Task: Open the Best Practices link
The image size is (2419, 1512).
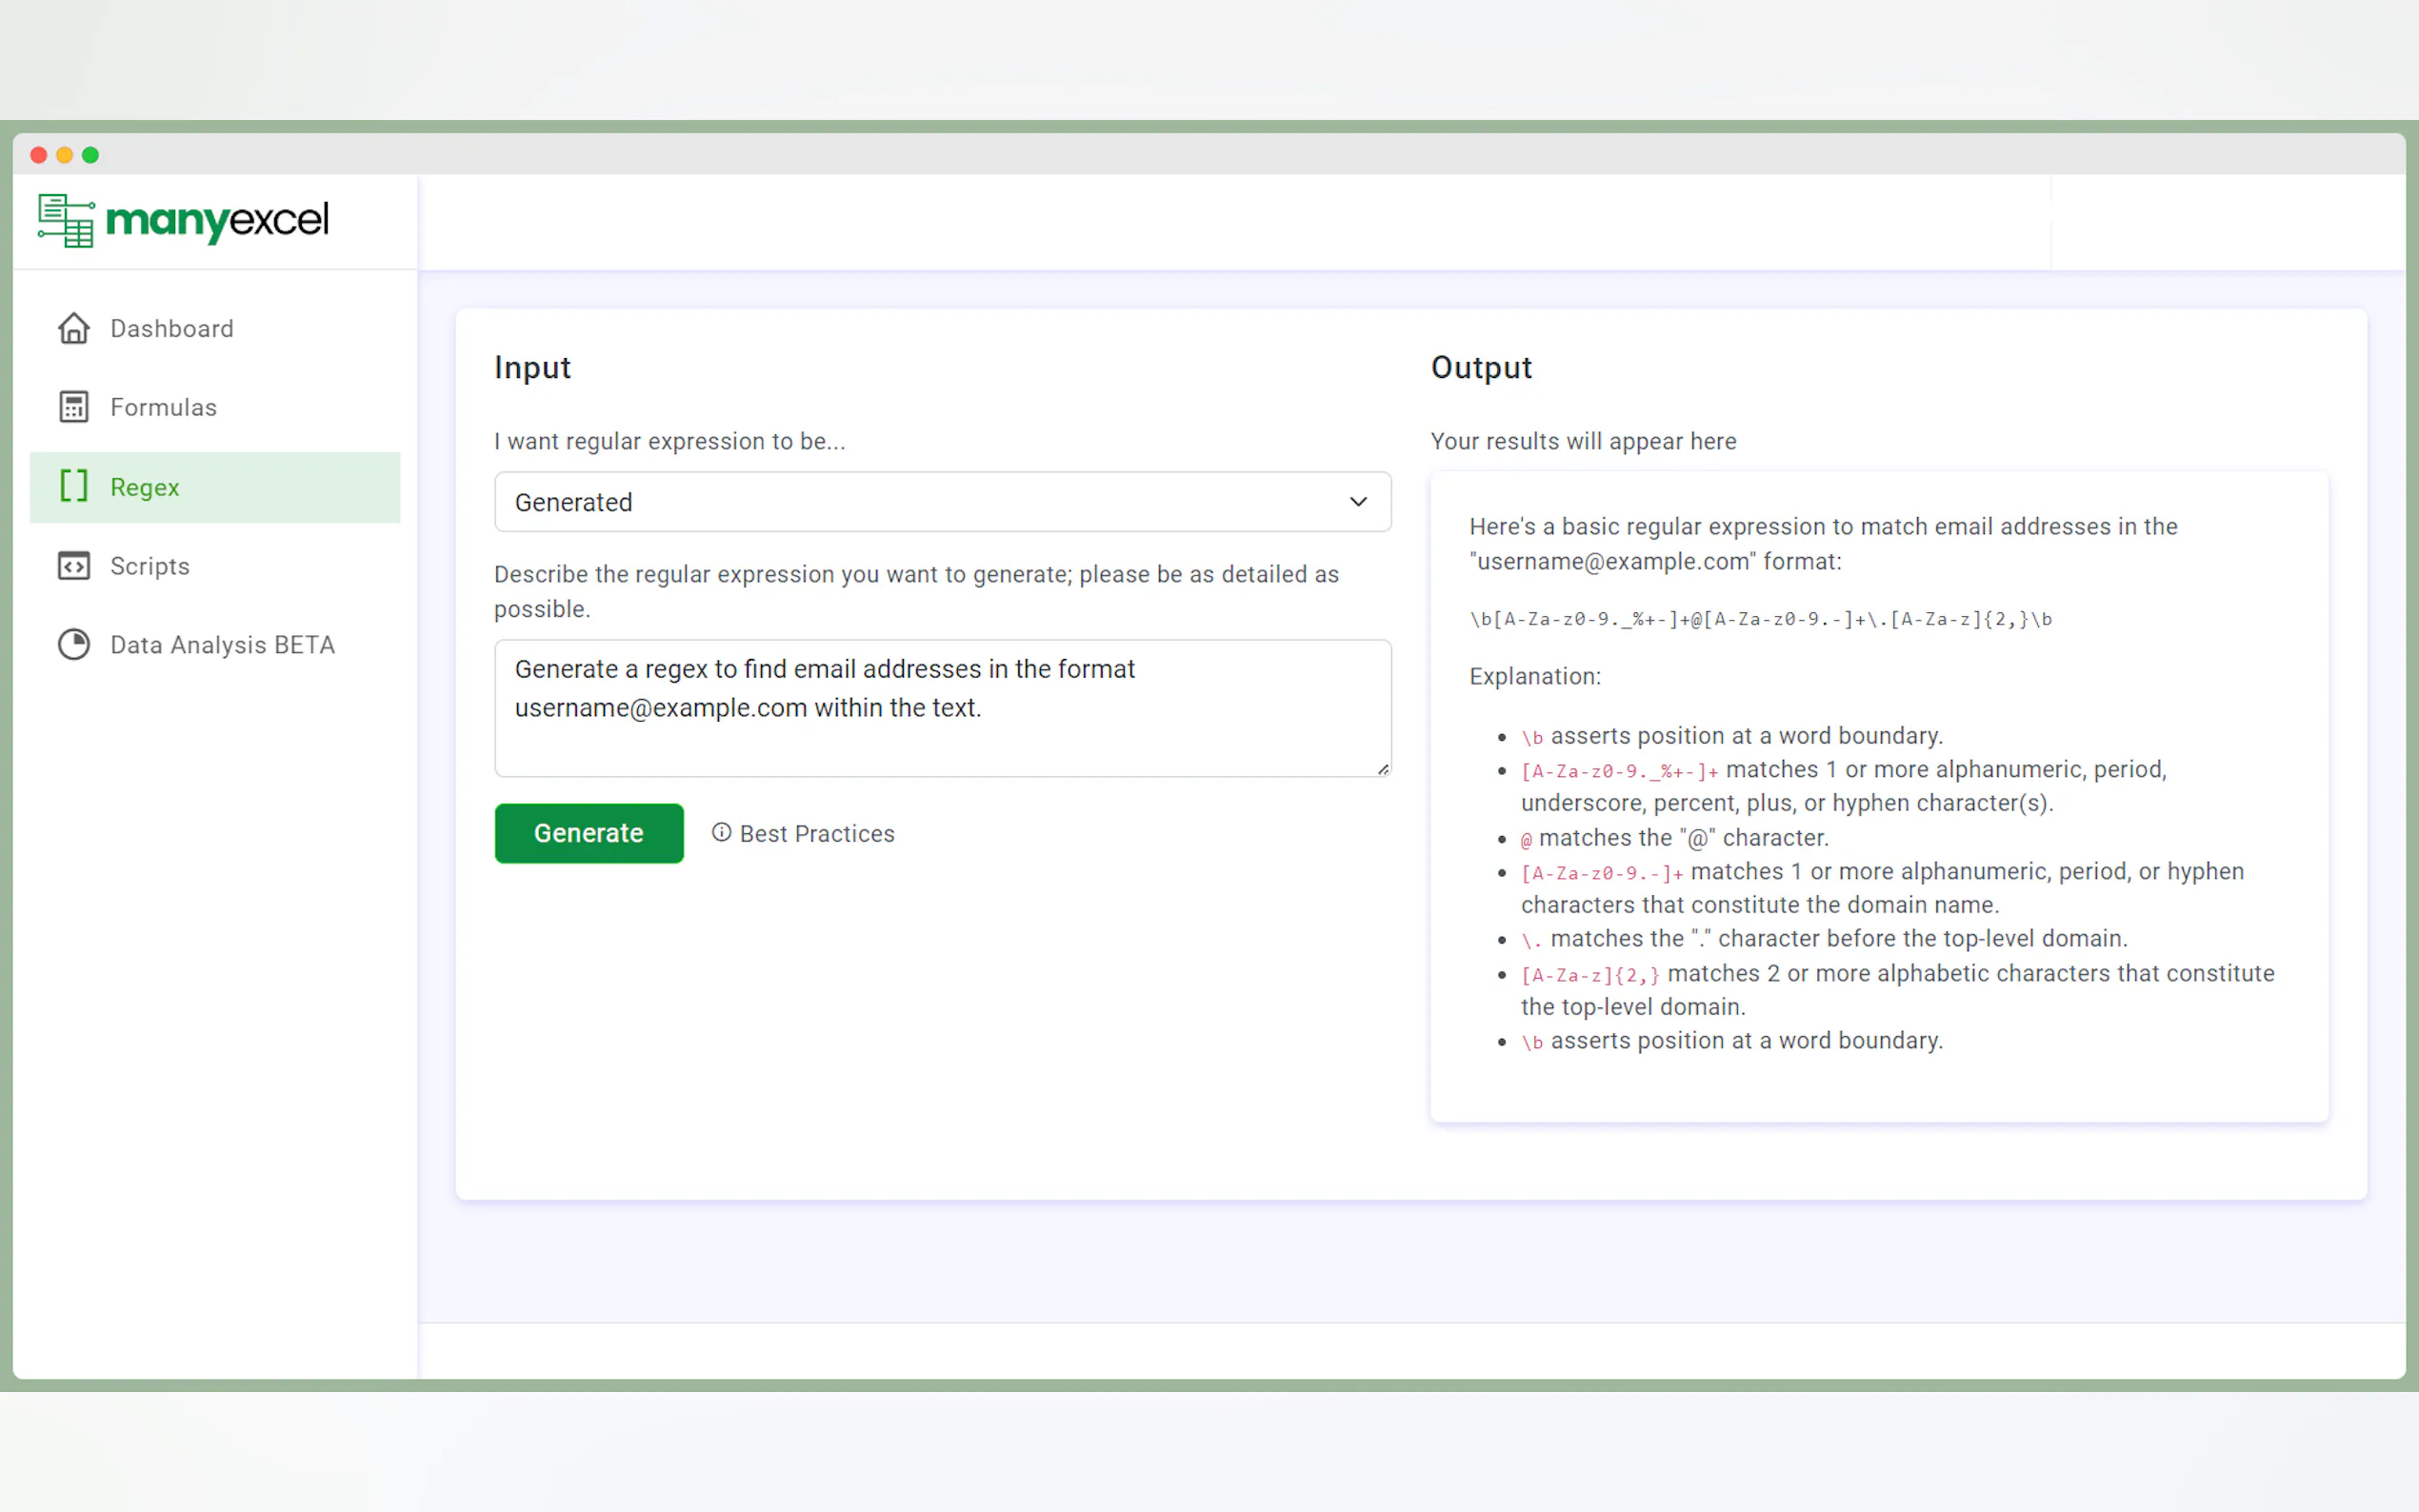Action: pos(816,833)
